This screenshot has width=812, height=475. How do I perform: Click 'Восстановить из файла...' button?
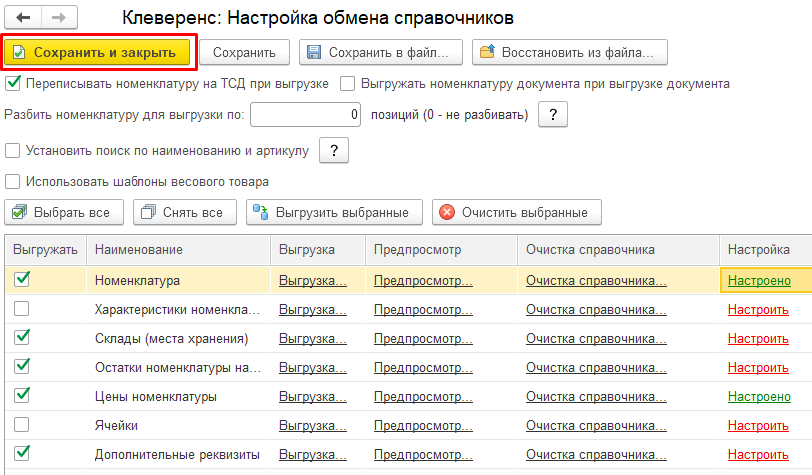[x=570, y=52]
